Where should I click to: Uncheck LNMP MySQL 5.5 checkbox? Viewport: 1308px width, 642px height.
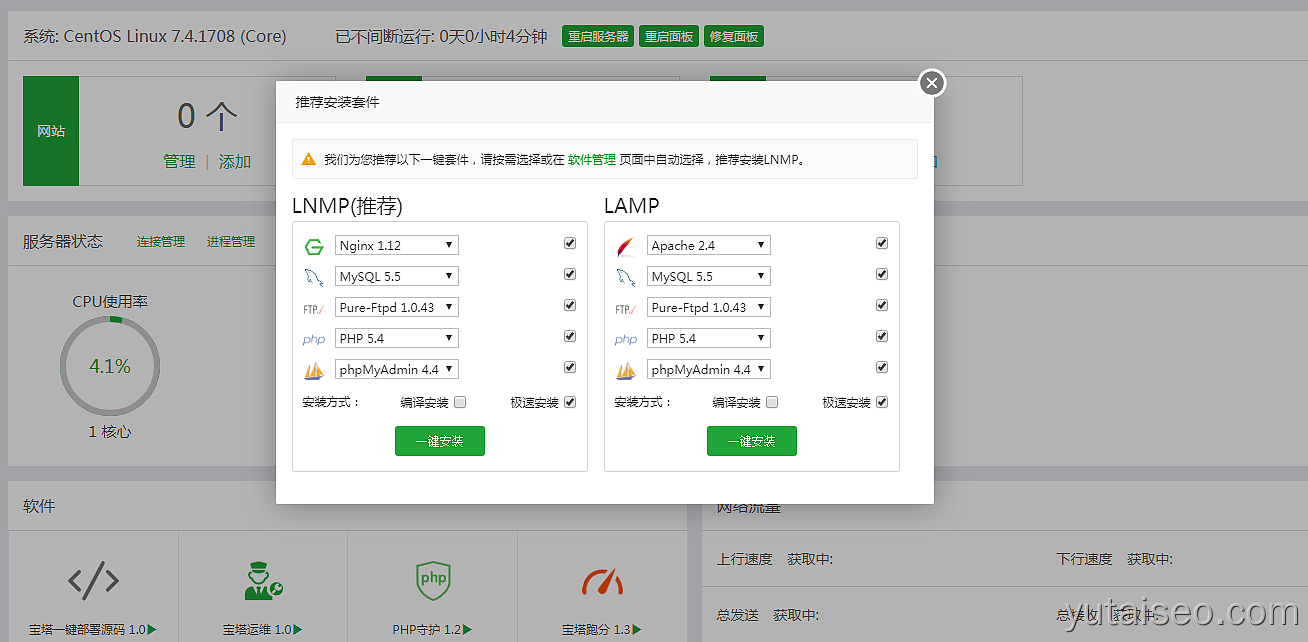tap(570, 274)
